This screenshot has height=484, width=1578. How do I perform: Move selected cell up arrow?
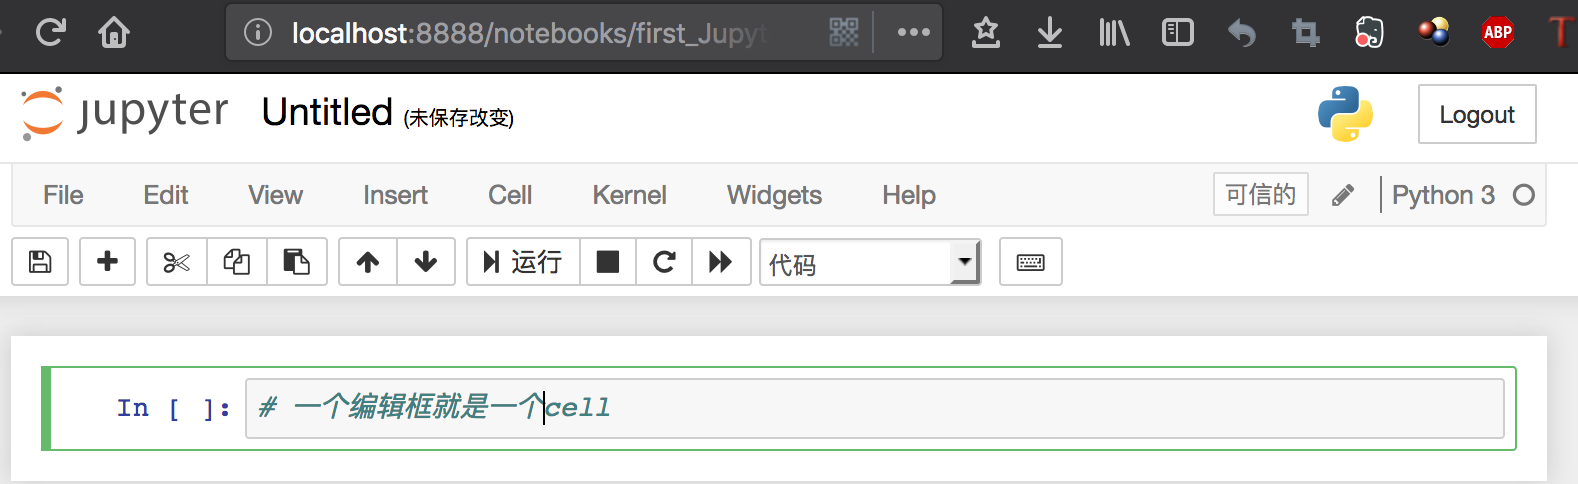(x=368, y=262)
